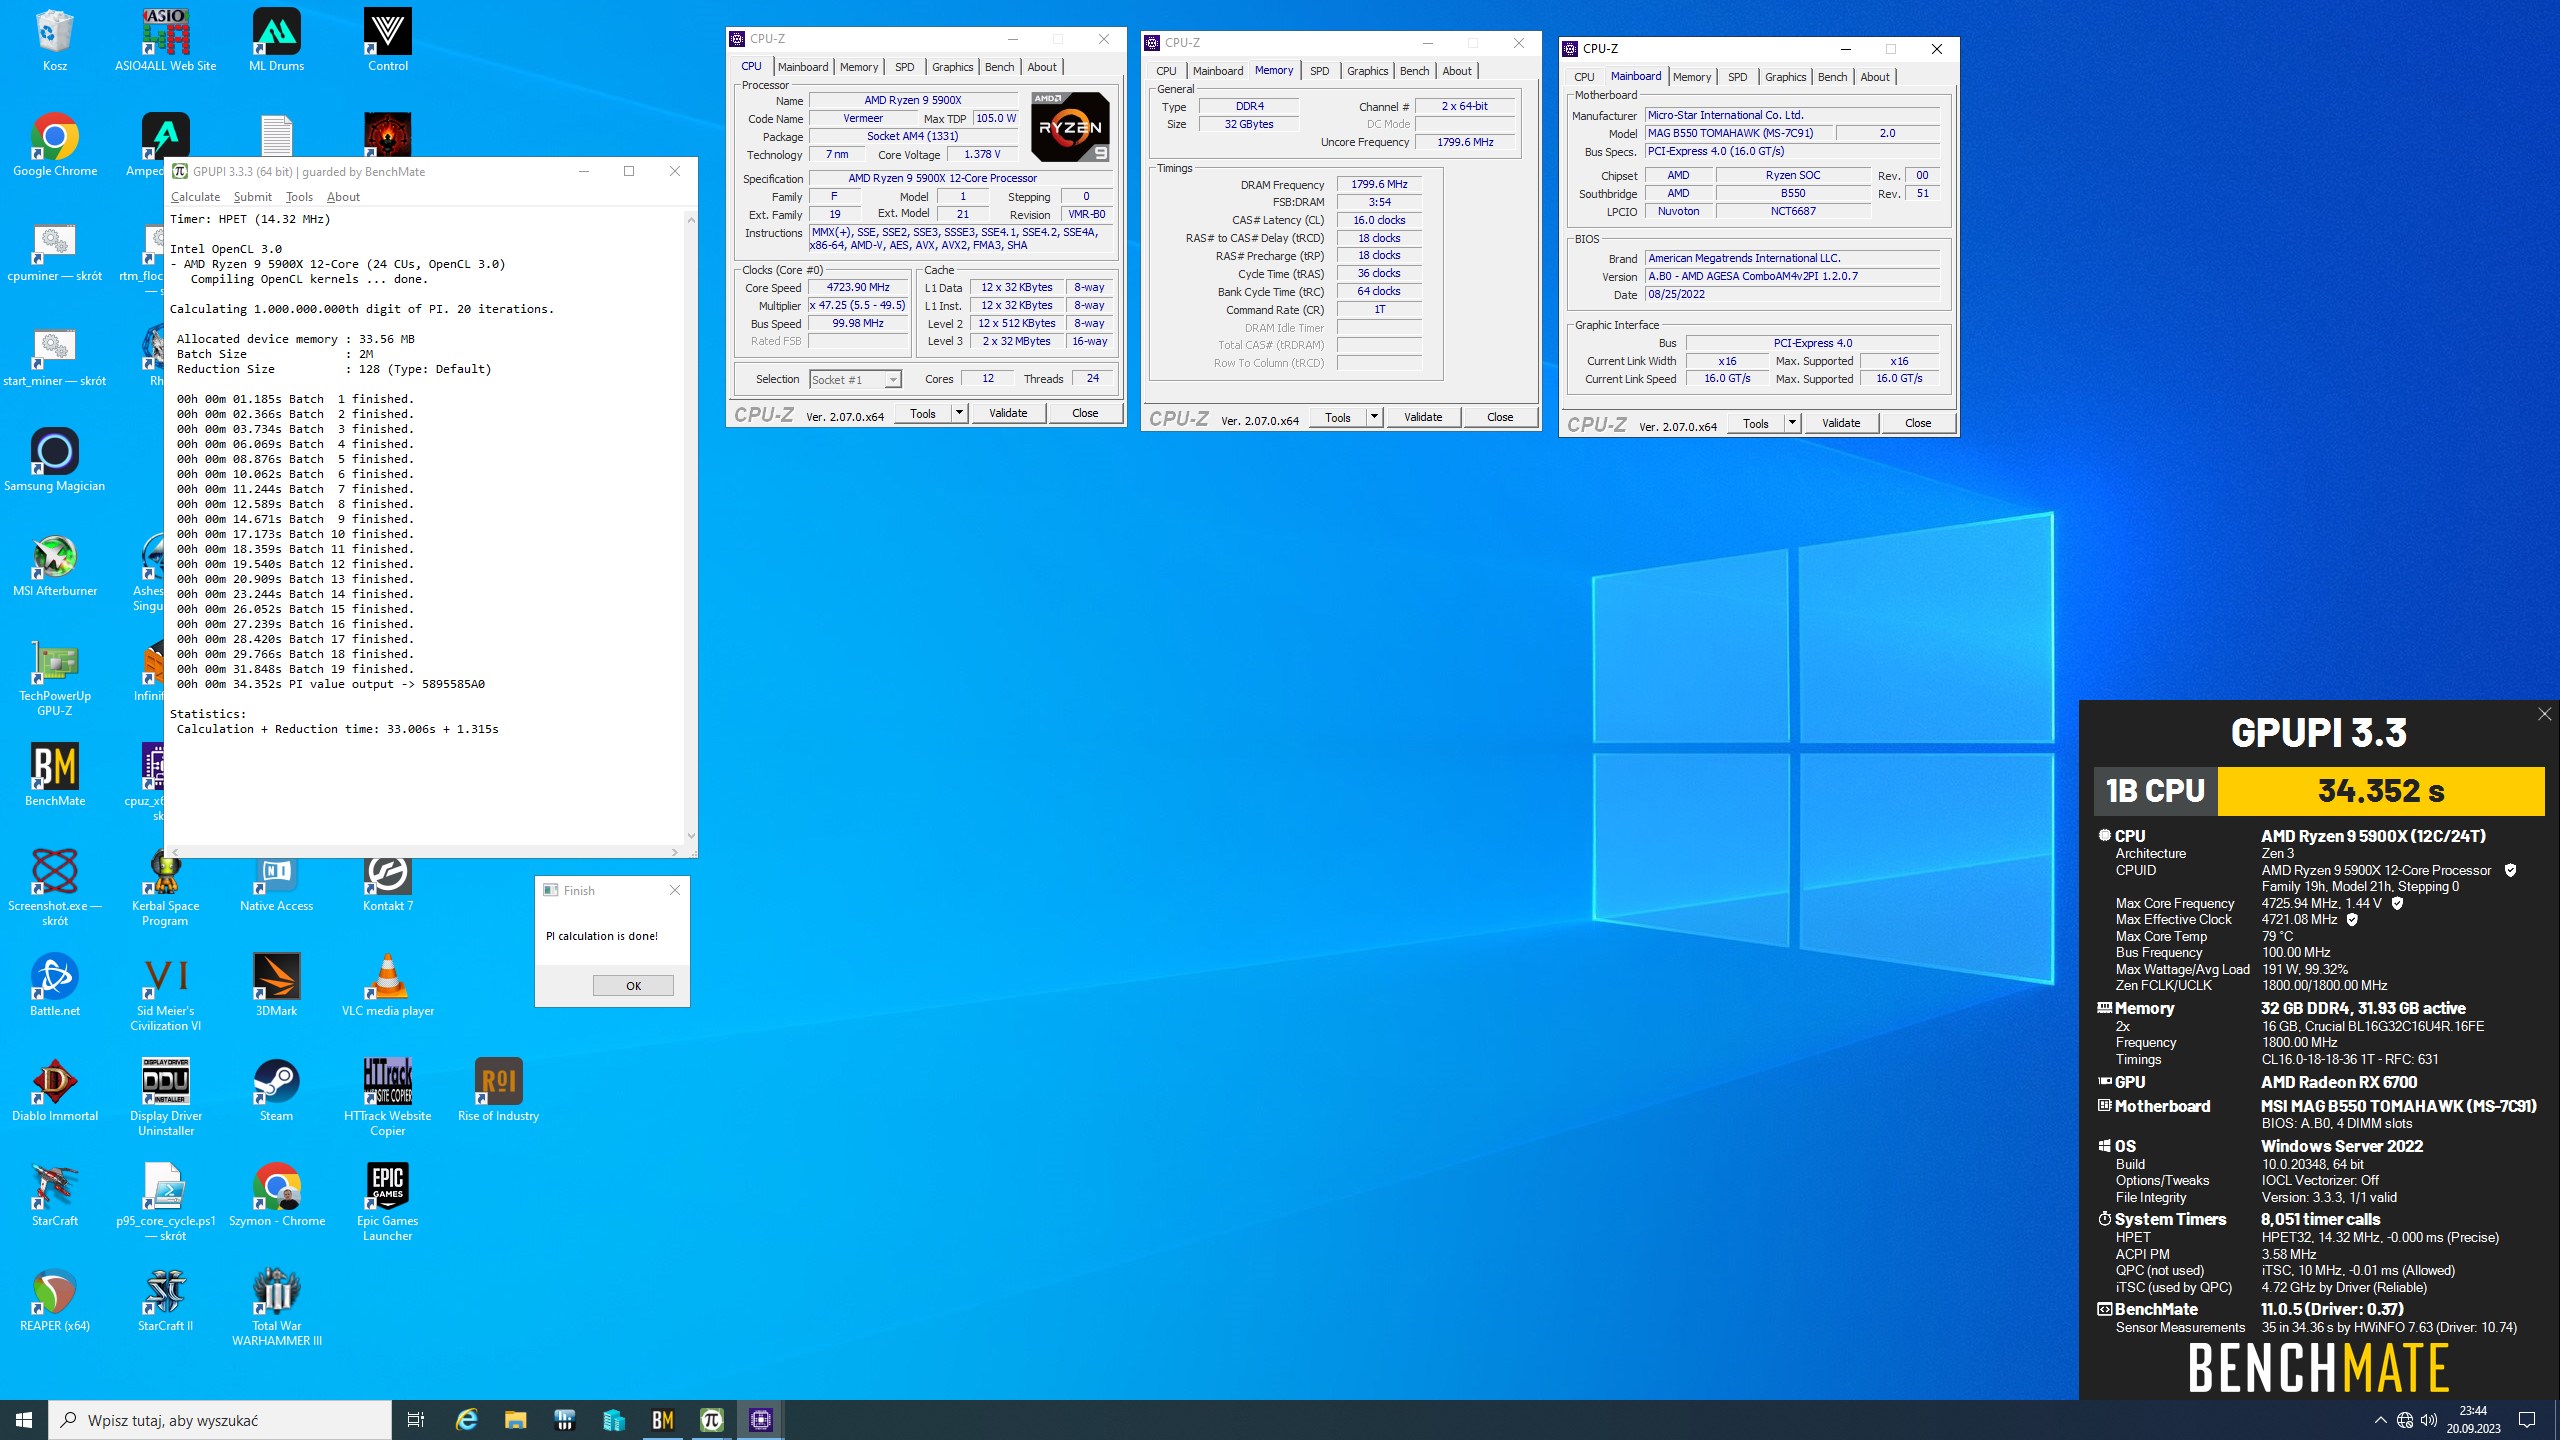Image resolution: width=2560 pixels, height=1440 pixels.
Task: Open File Explorer from the taskbar
Action: [515, 1420]
